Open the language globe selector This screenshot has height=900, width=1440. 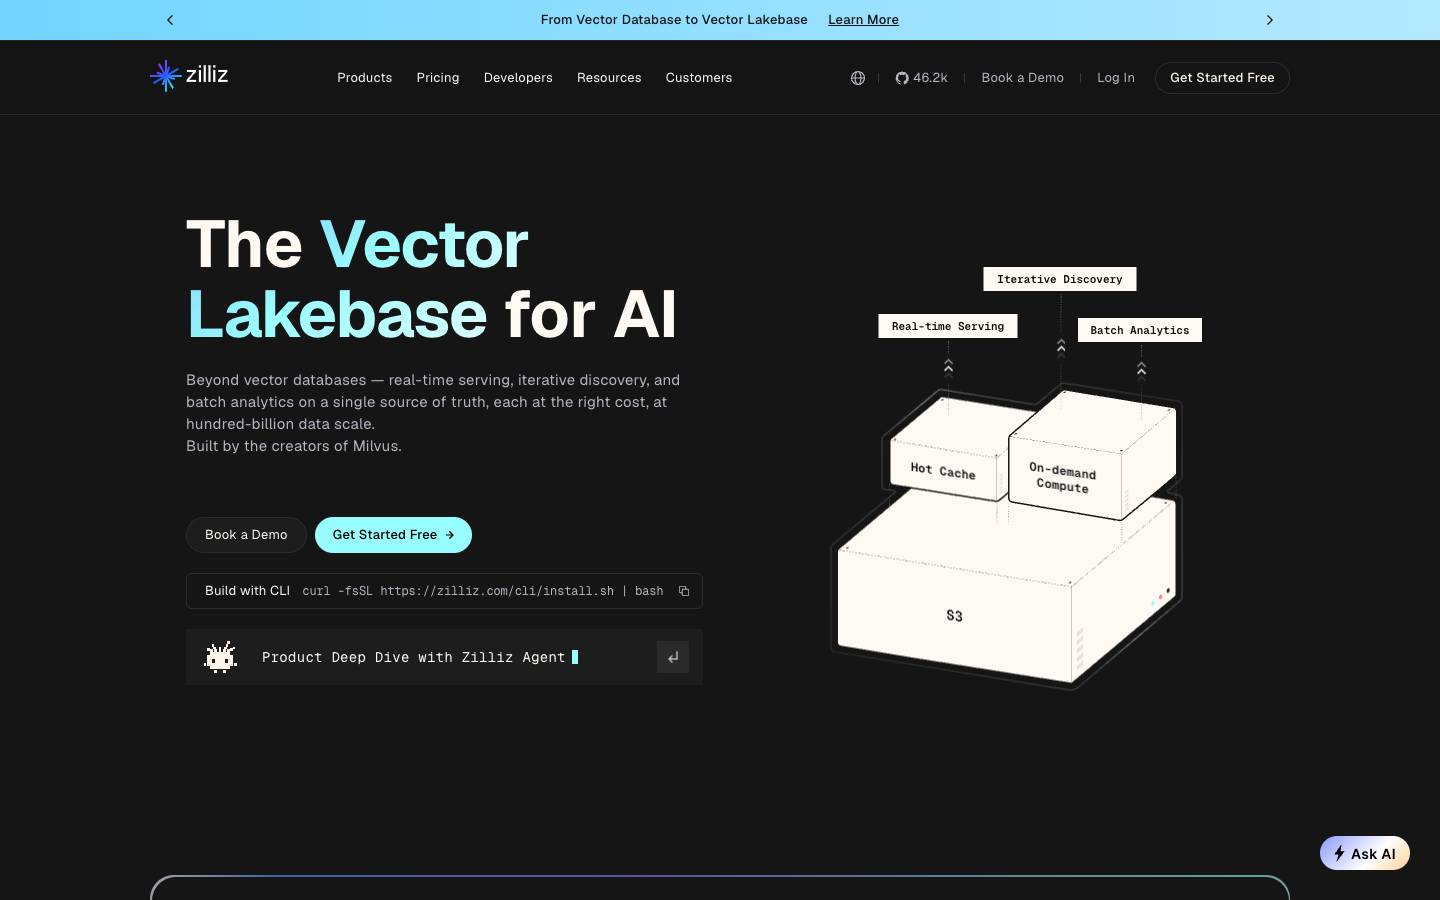point(858,78)
